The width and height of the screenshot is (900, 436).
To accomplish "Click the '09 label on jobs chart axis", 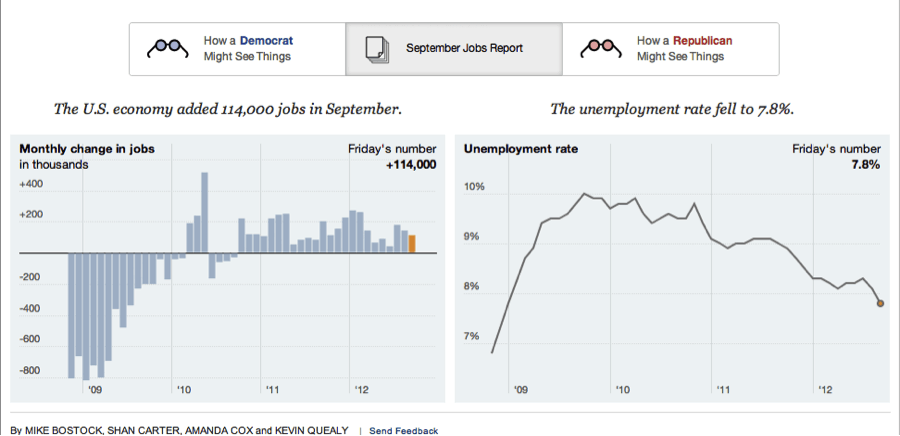I will pyautogui.click(x=96, y=388).
